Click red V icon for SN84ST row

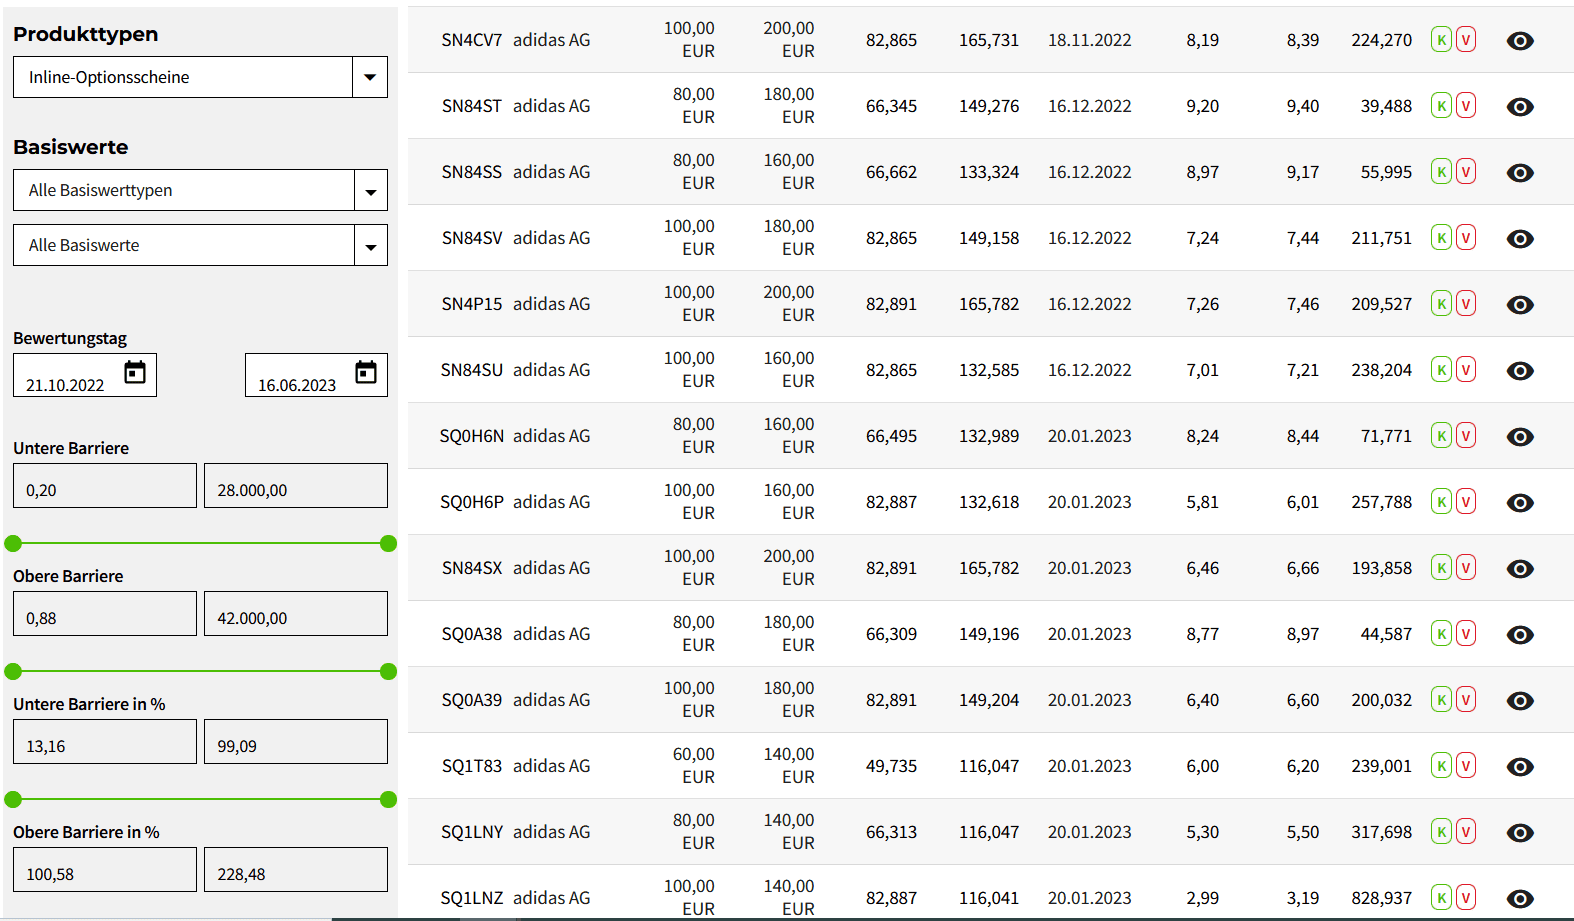click(1466, 106)
